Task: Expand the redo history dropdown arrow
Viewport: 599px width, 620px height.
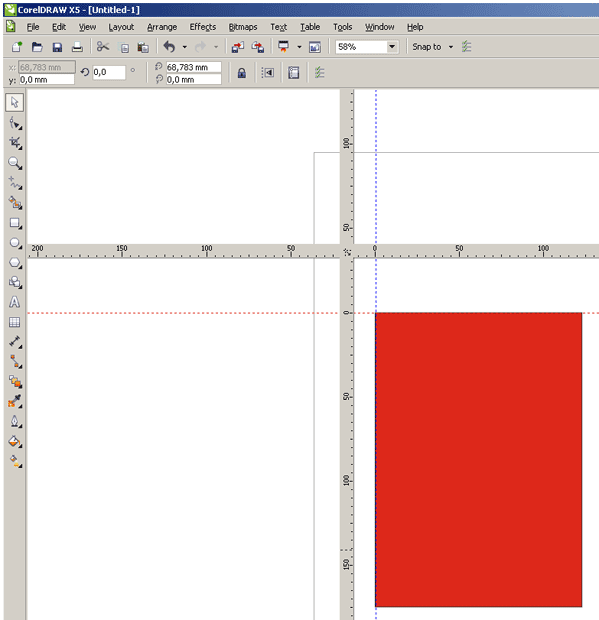Action: [x=216, y=47]
